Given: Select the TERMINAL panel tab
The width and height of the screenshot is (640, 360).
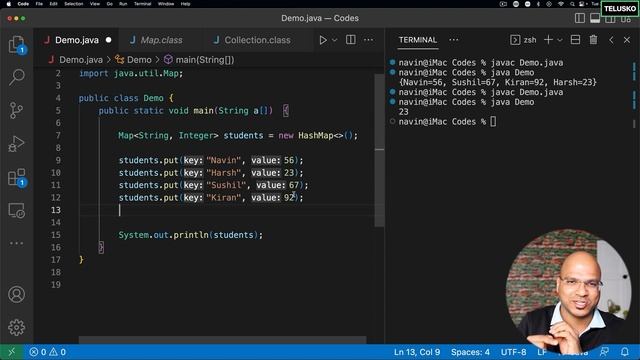Looking at the screenshot, I should pyautogui.click(x=418, y=40).
